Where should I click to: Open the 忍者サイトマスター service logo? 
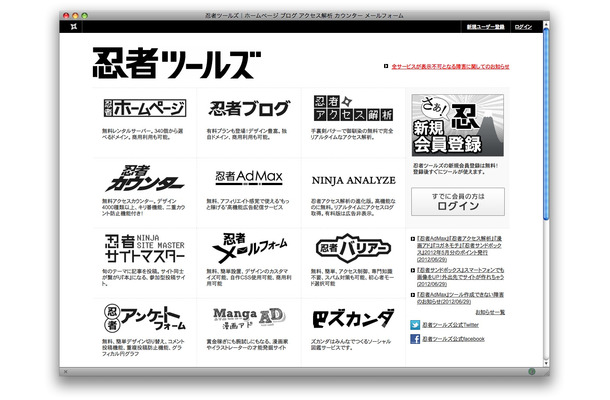pos(145,248)
